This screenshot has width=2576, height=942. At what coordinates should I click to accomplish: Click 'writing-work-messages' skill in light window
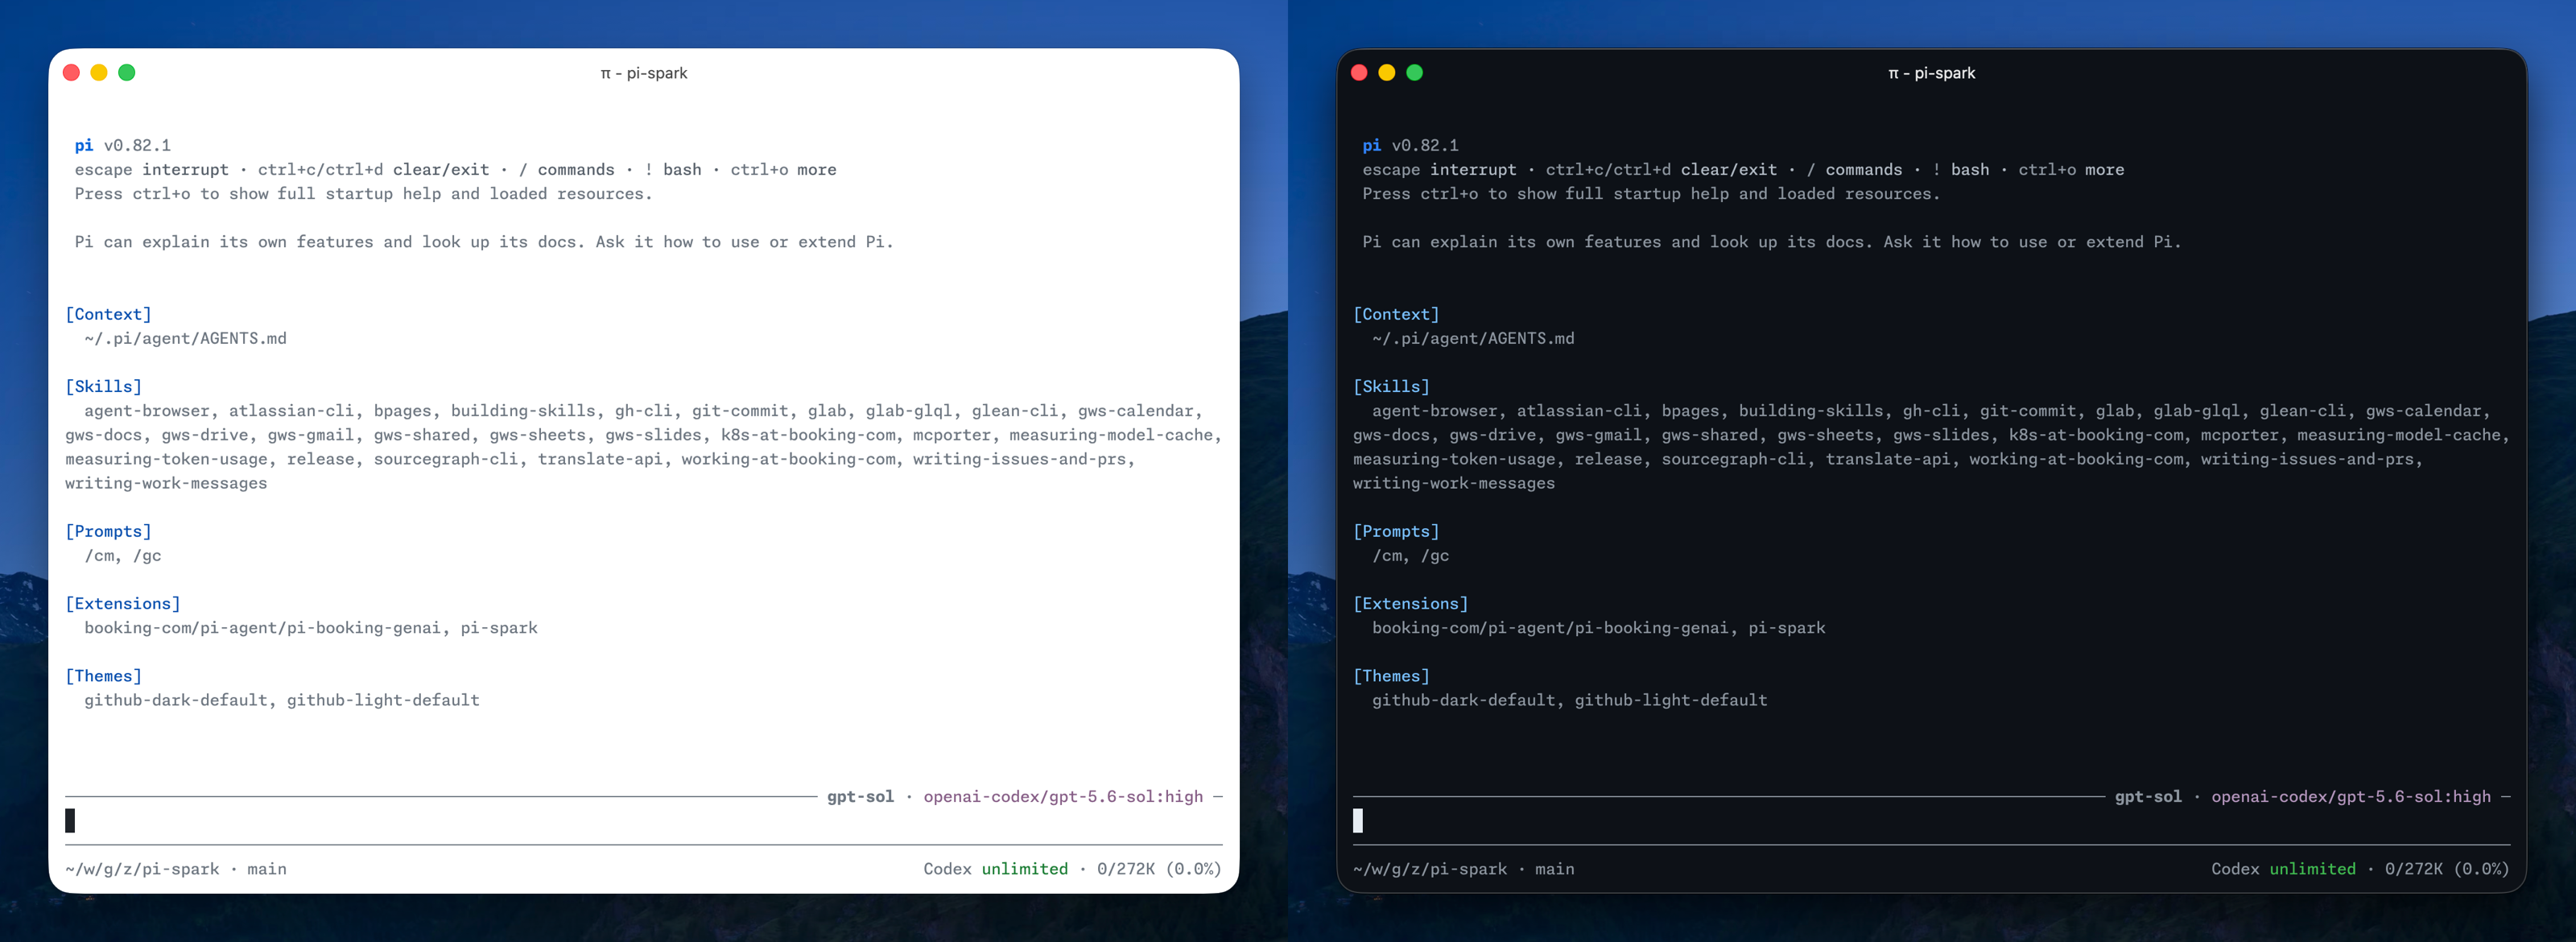(x=166, y=483)
